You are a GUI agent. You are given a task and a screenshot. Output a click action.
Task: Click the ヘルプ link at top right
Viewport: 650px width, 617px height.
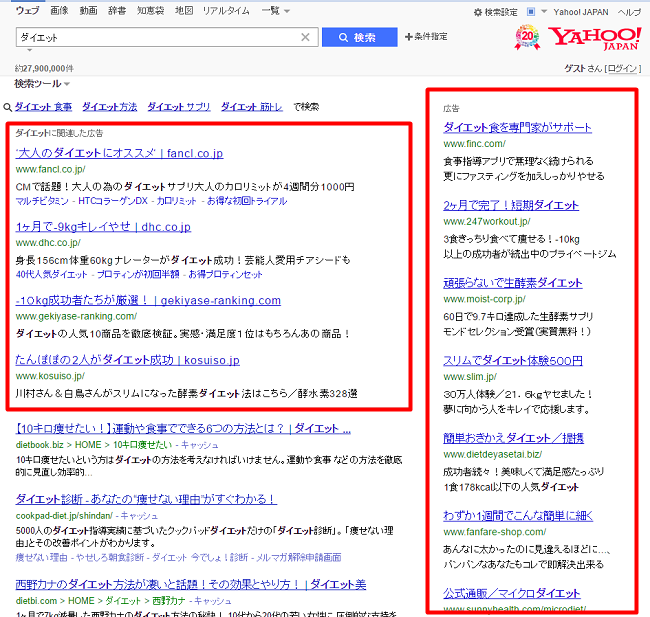click(x=630, y=12)
